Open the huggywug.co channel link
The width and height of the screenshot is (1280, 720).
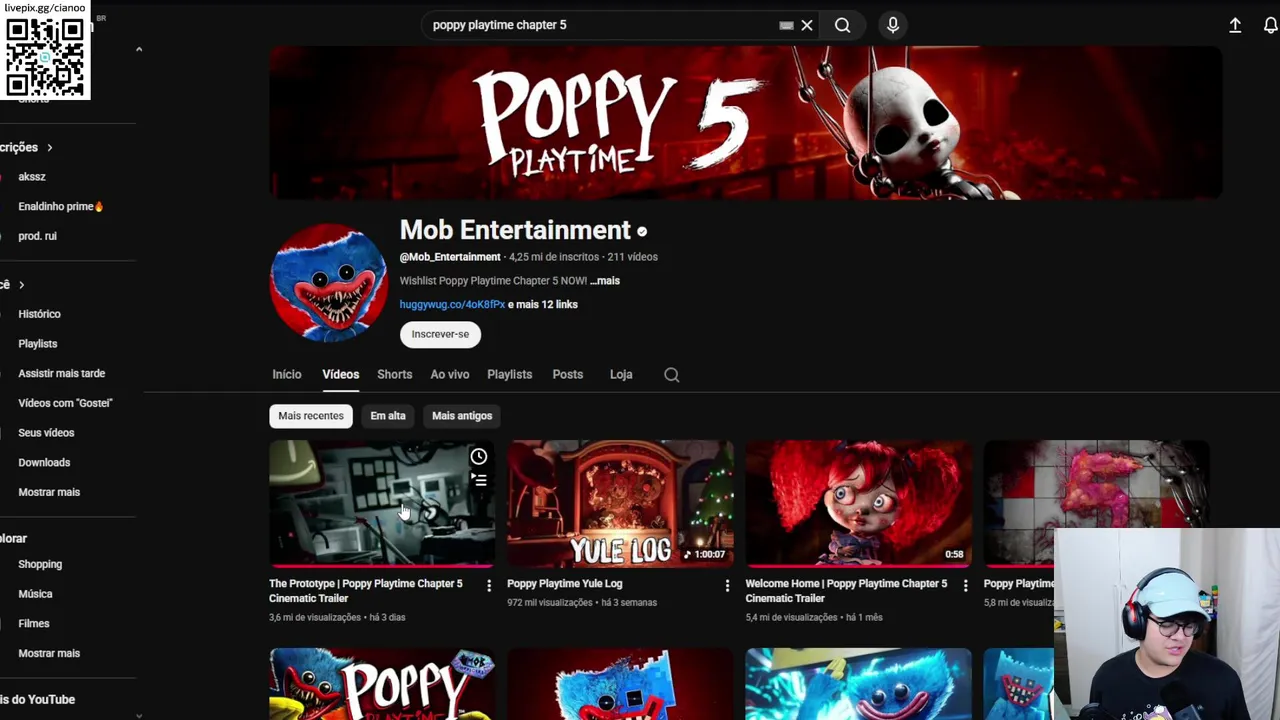[452, 304]
